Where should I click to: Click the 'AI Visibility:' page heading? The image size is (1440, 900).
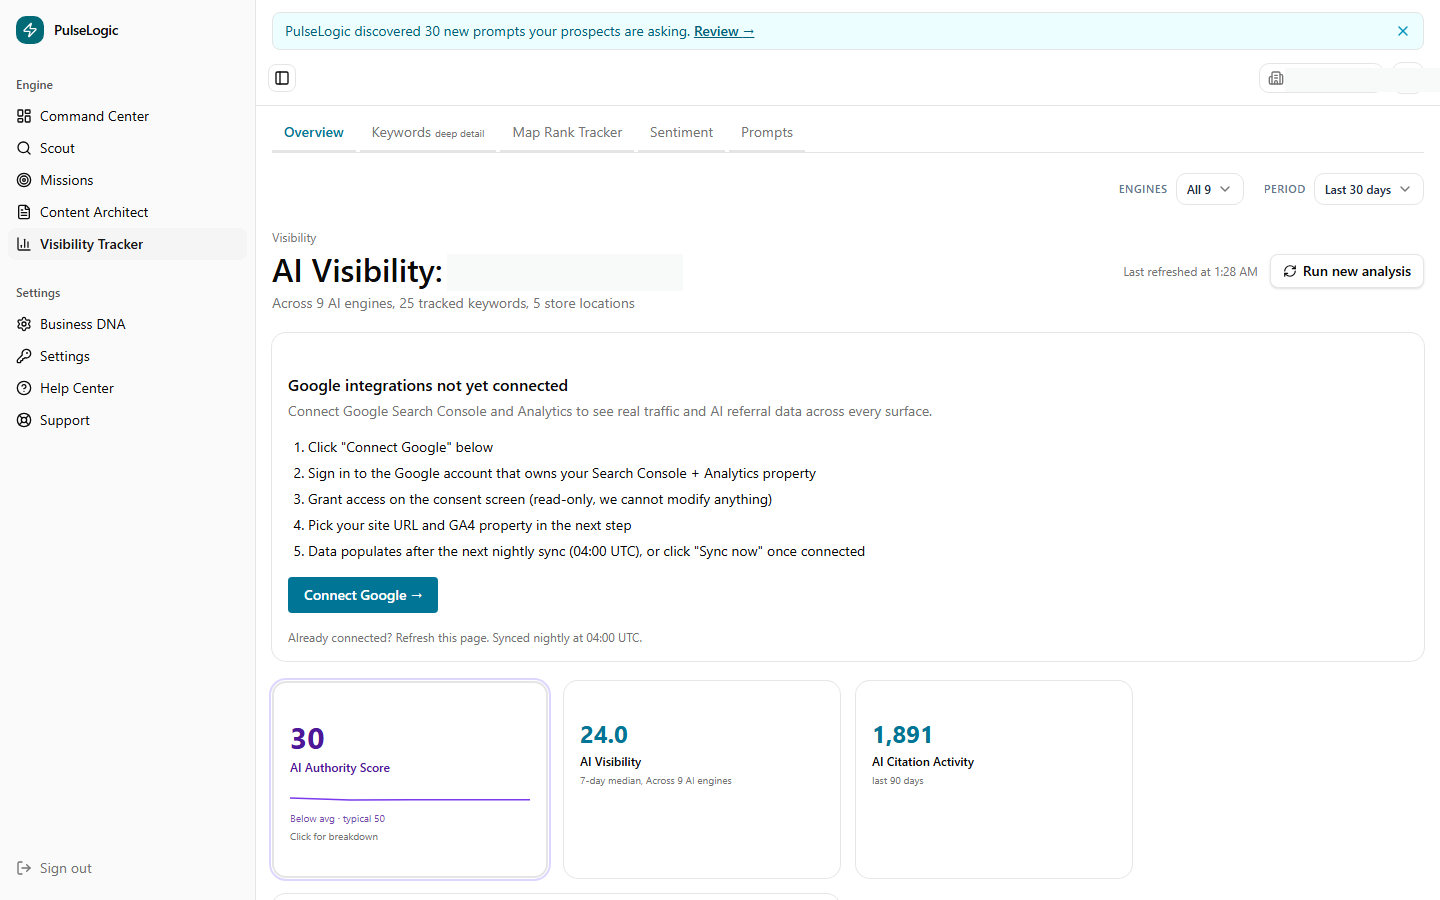click(x=357, y=271)
